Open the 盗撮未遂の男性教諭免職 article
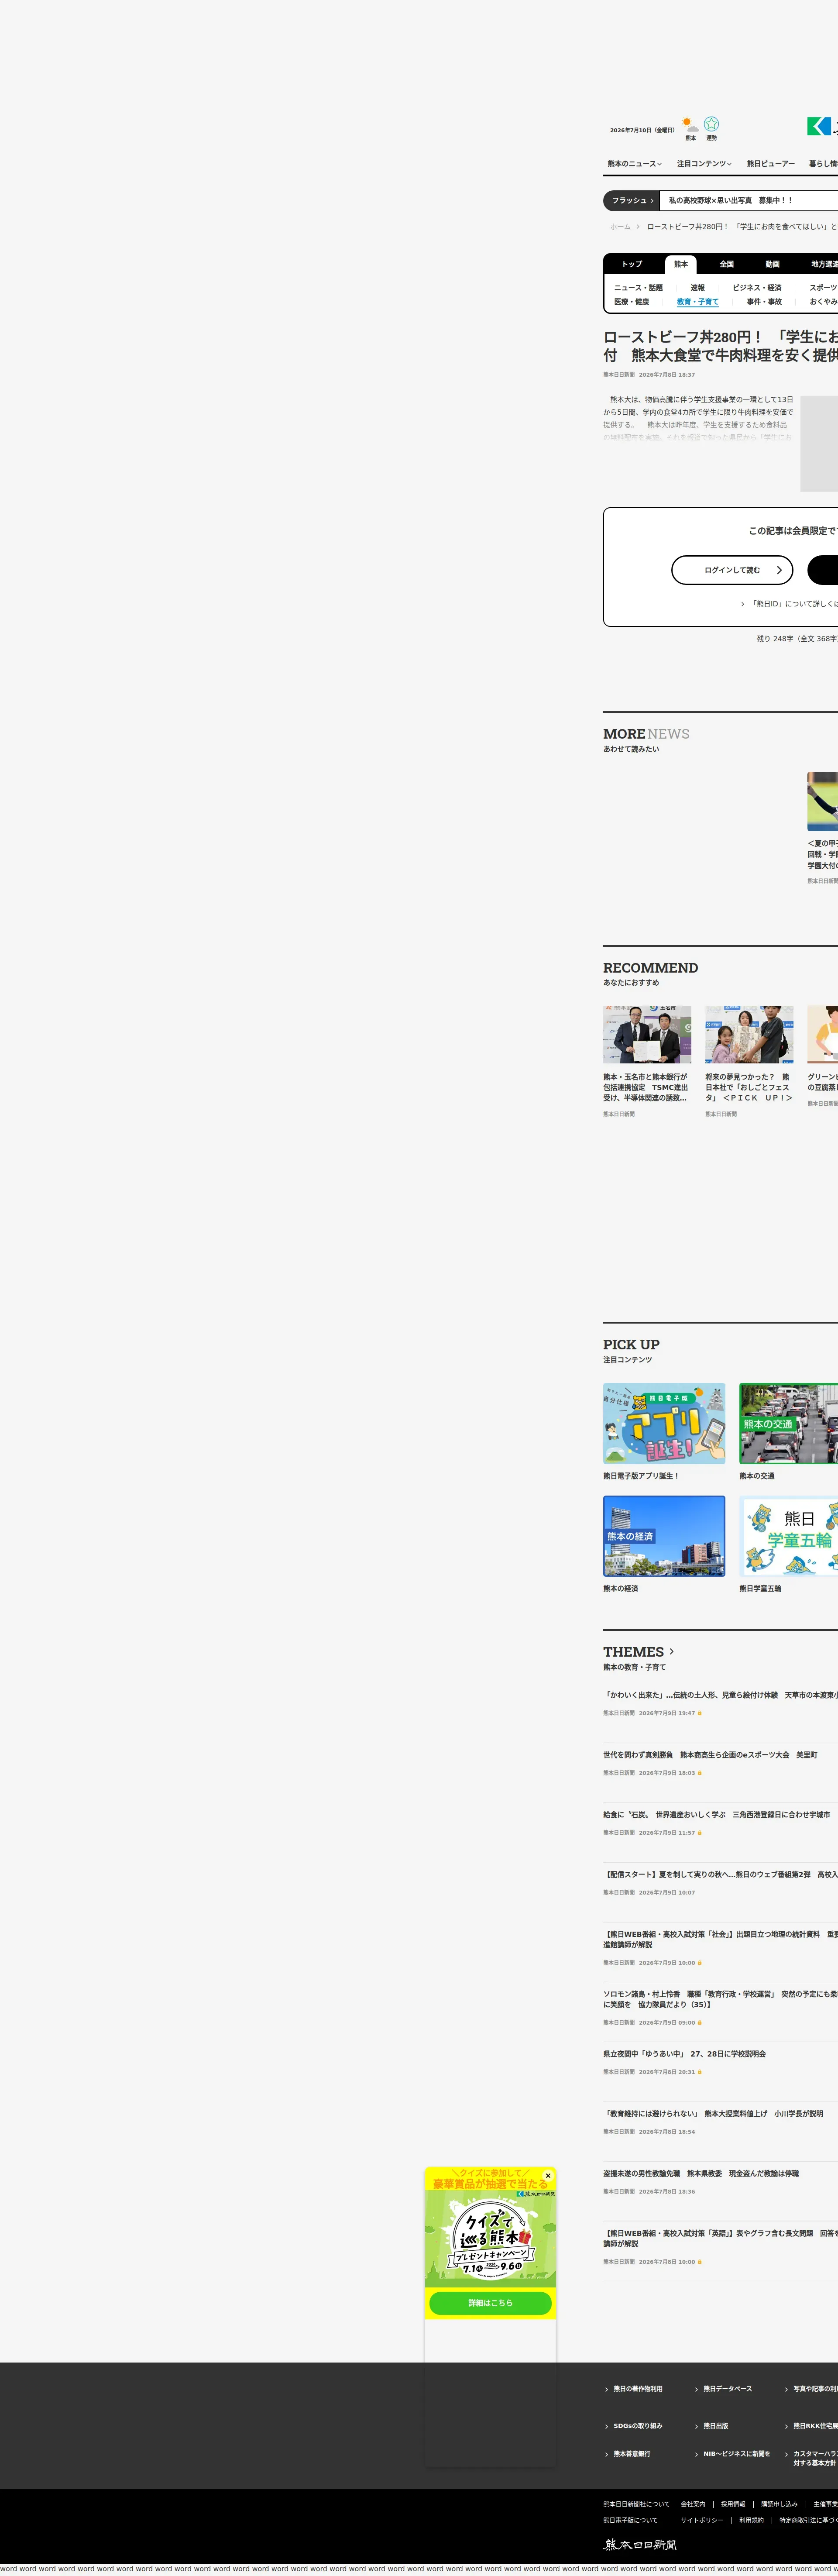838x2576 pixels. click(700, 2174)
